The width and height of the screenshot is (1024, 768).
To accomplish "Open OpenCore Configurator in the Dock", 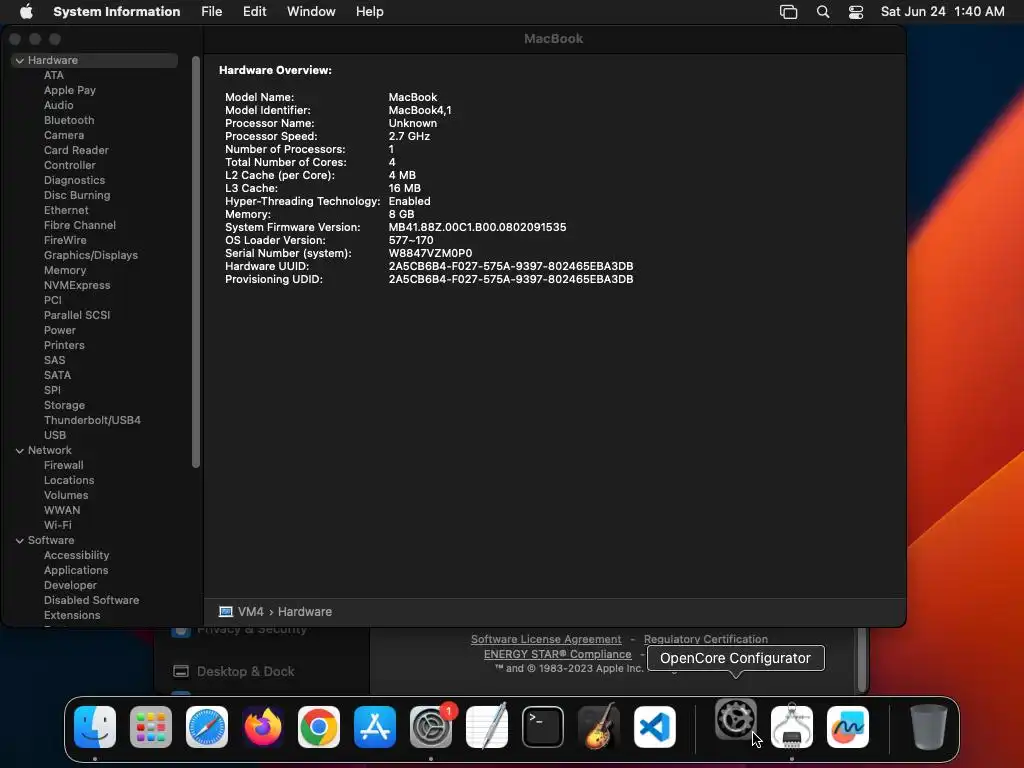I will [736, 719].
